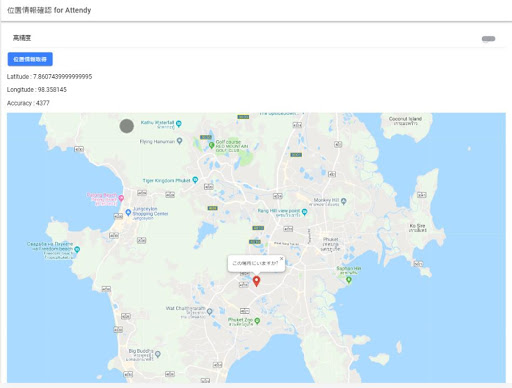
Task: Select Monkey Hill map marker
Action: click(344, 201)
